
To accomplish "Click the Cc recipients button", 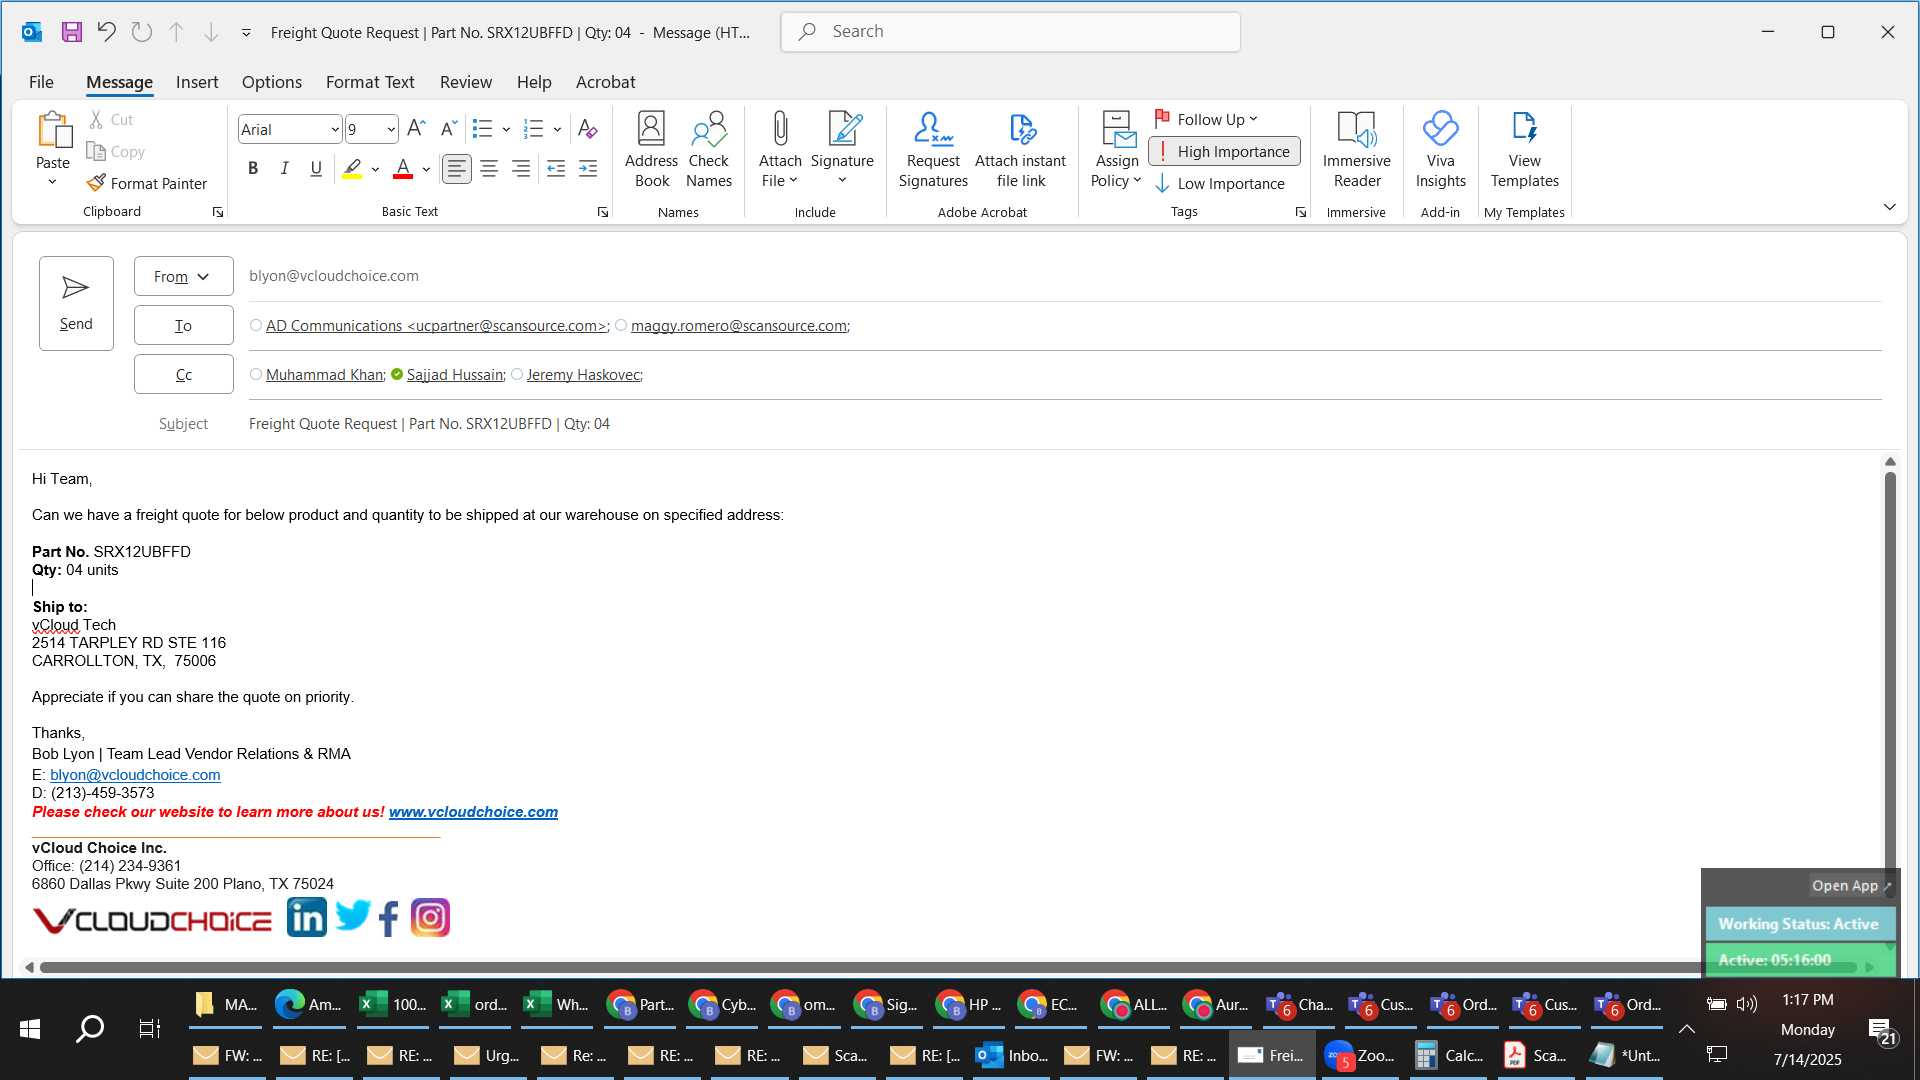I will 184,374.
